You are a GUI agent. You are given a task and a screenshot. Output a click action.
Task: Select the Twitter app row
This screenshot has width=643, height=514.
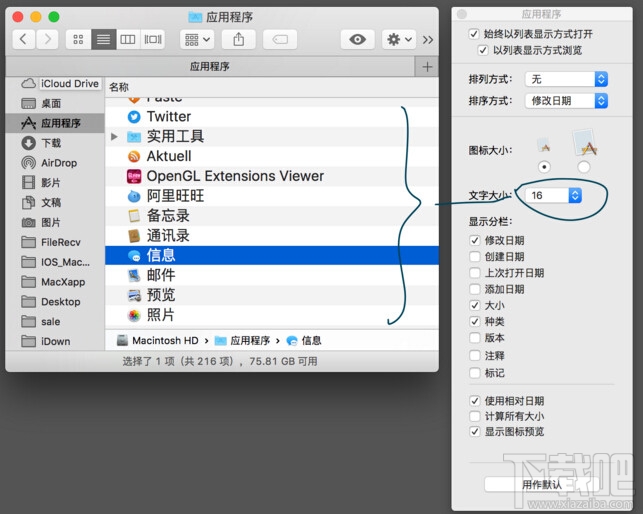point(272,117)
